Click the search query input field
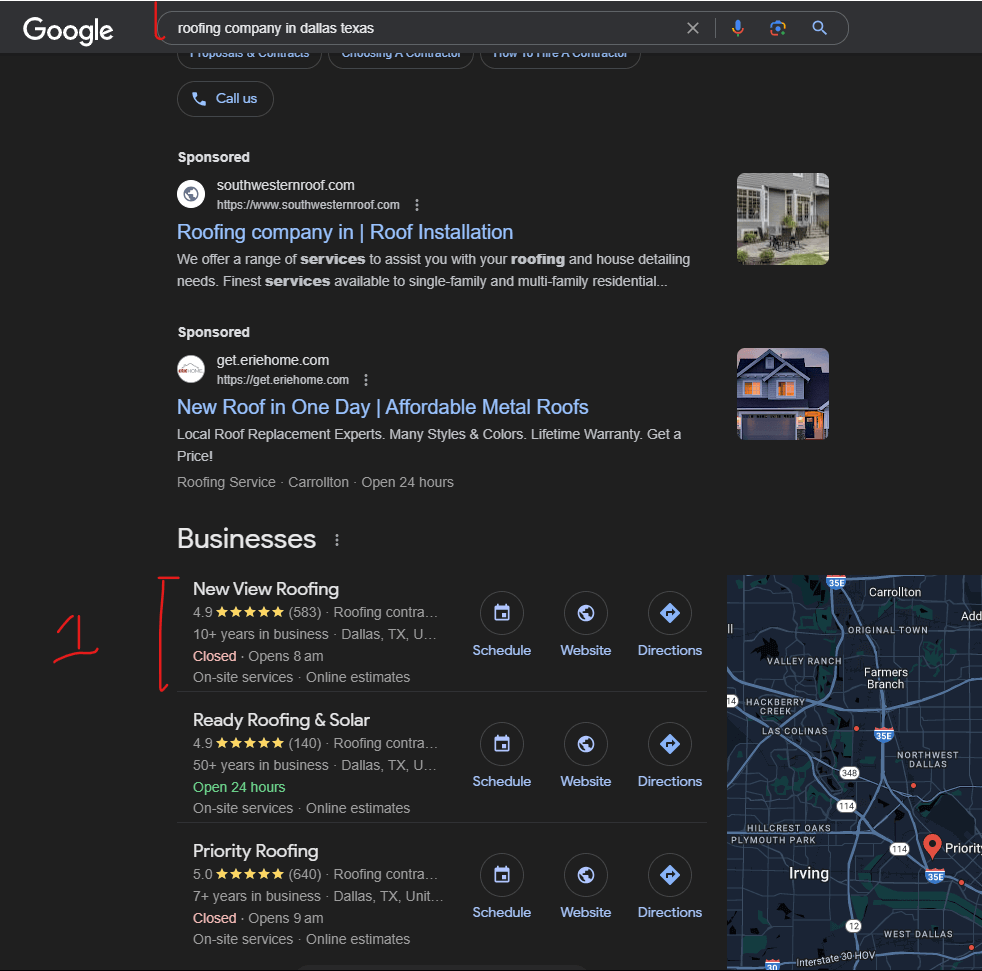 click(x=420, y=28)
